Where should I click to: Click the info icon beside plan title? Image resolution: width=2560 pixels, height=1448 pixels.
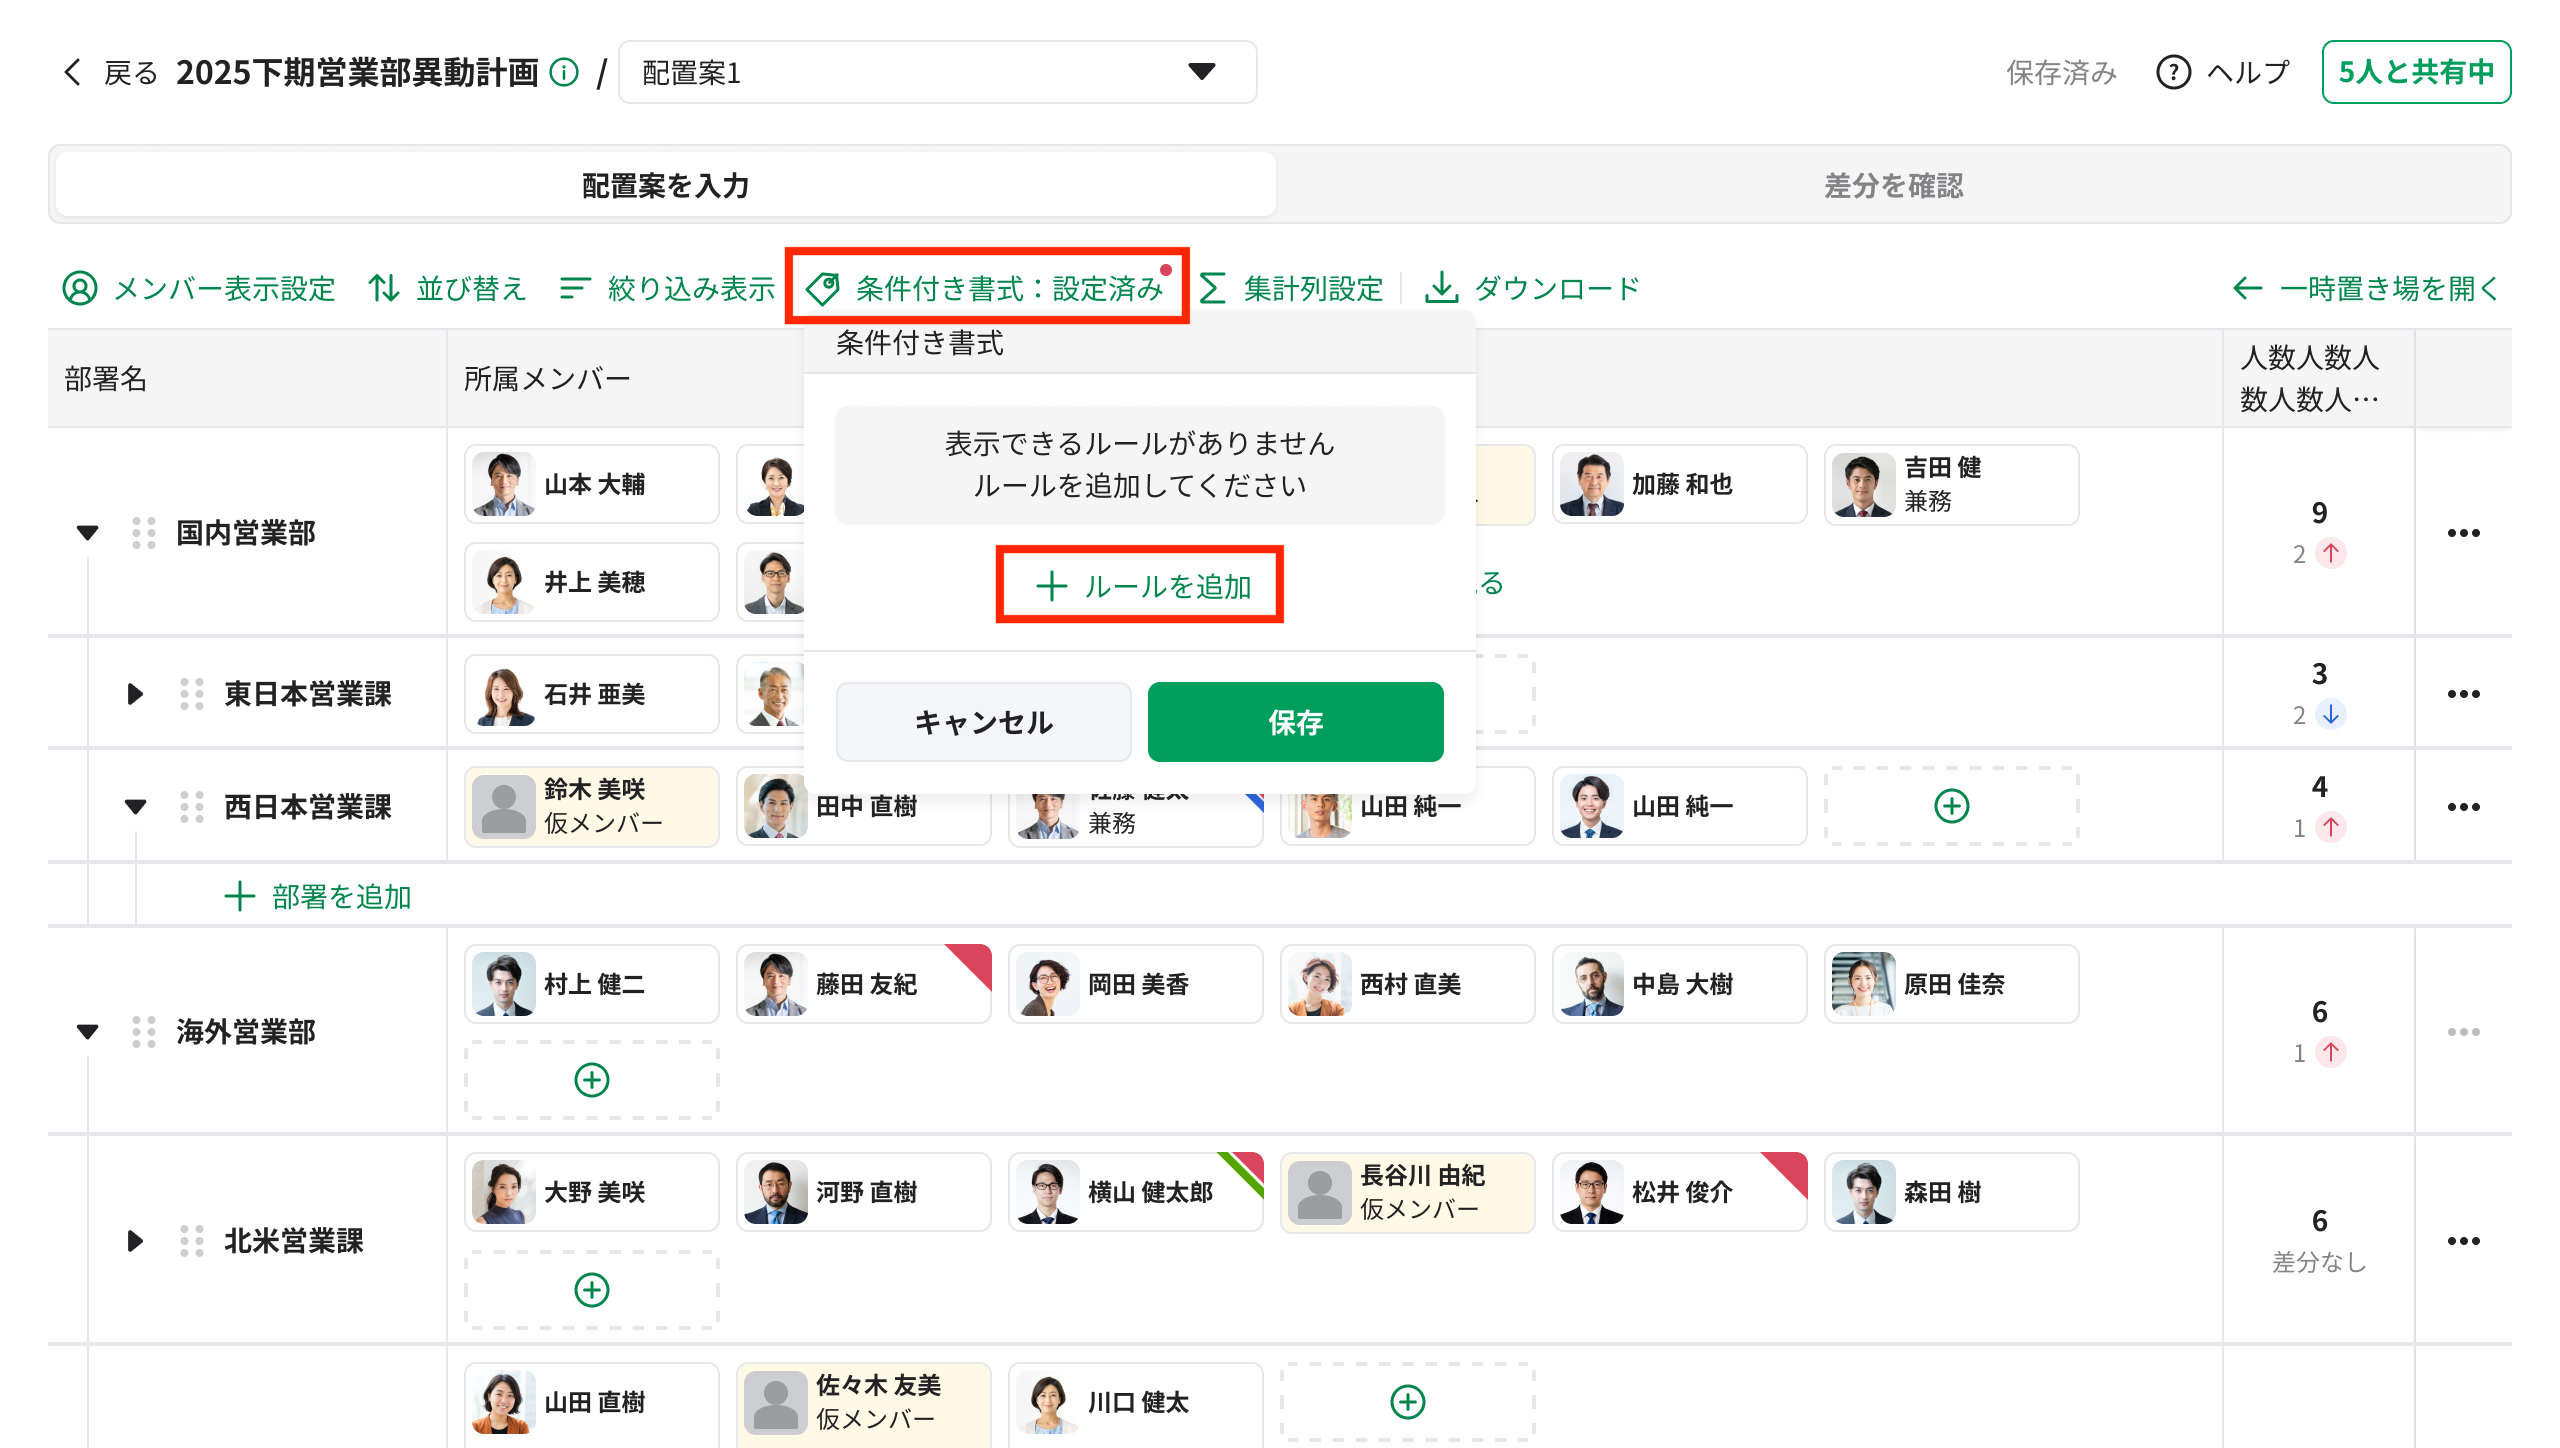point(565,72)
